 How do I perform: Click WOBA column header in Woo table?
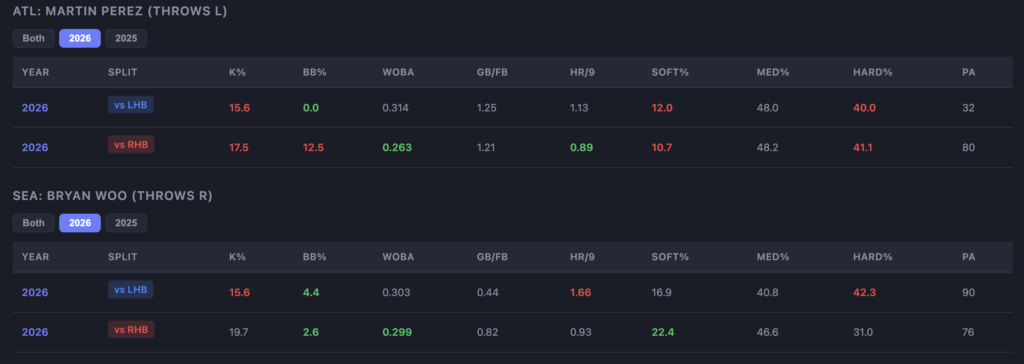coord(398,257)
